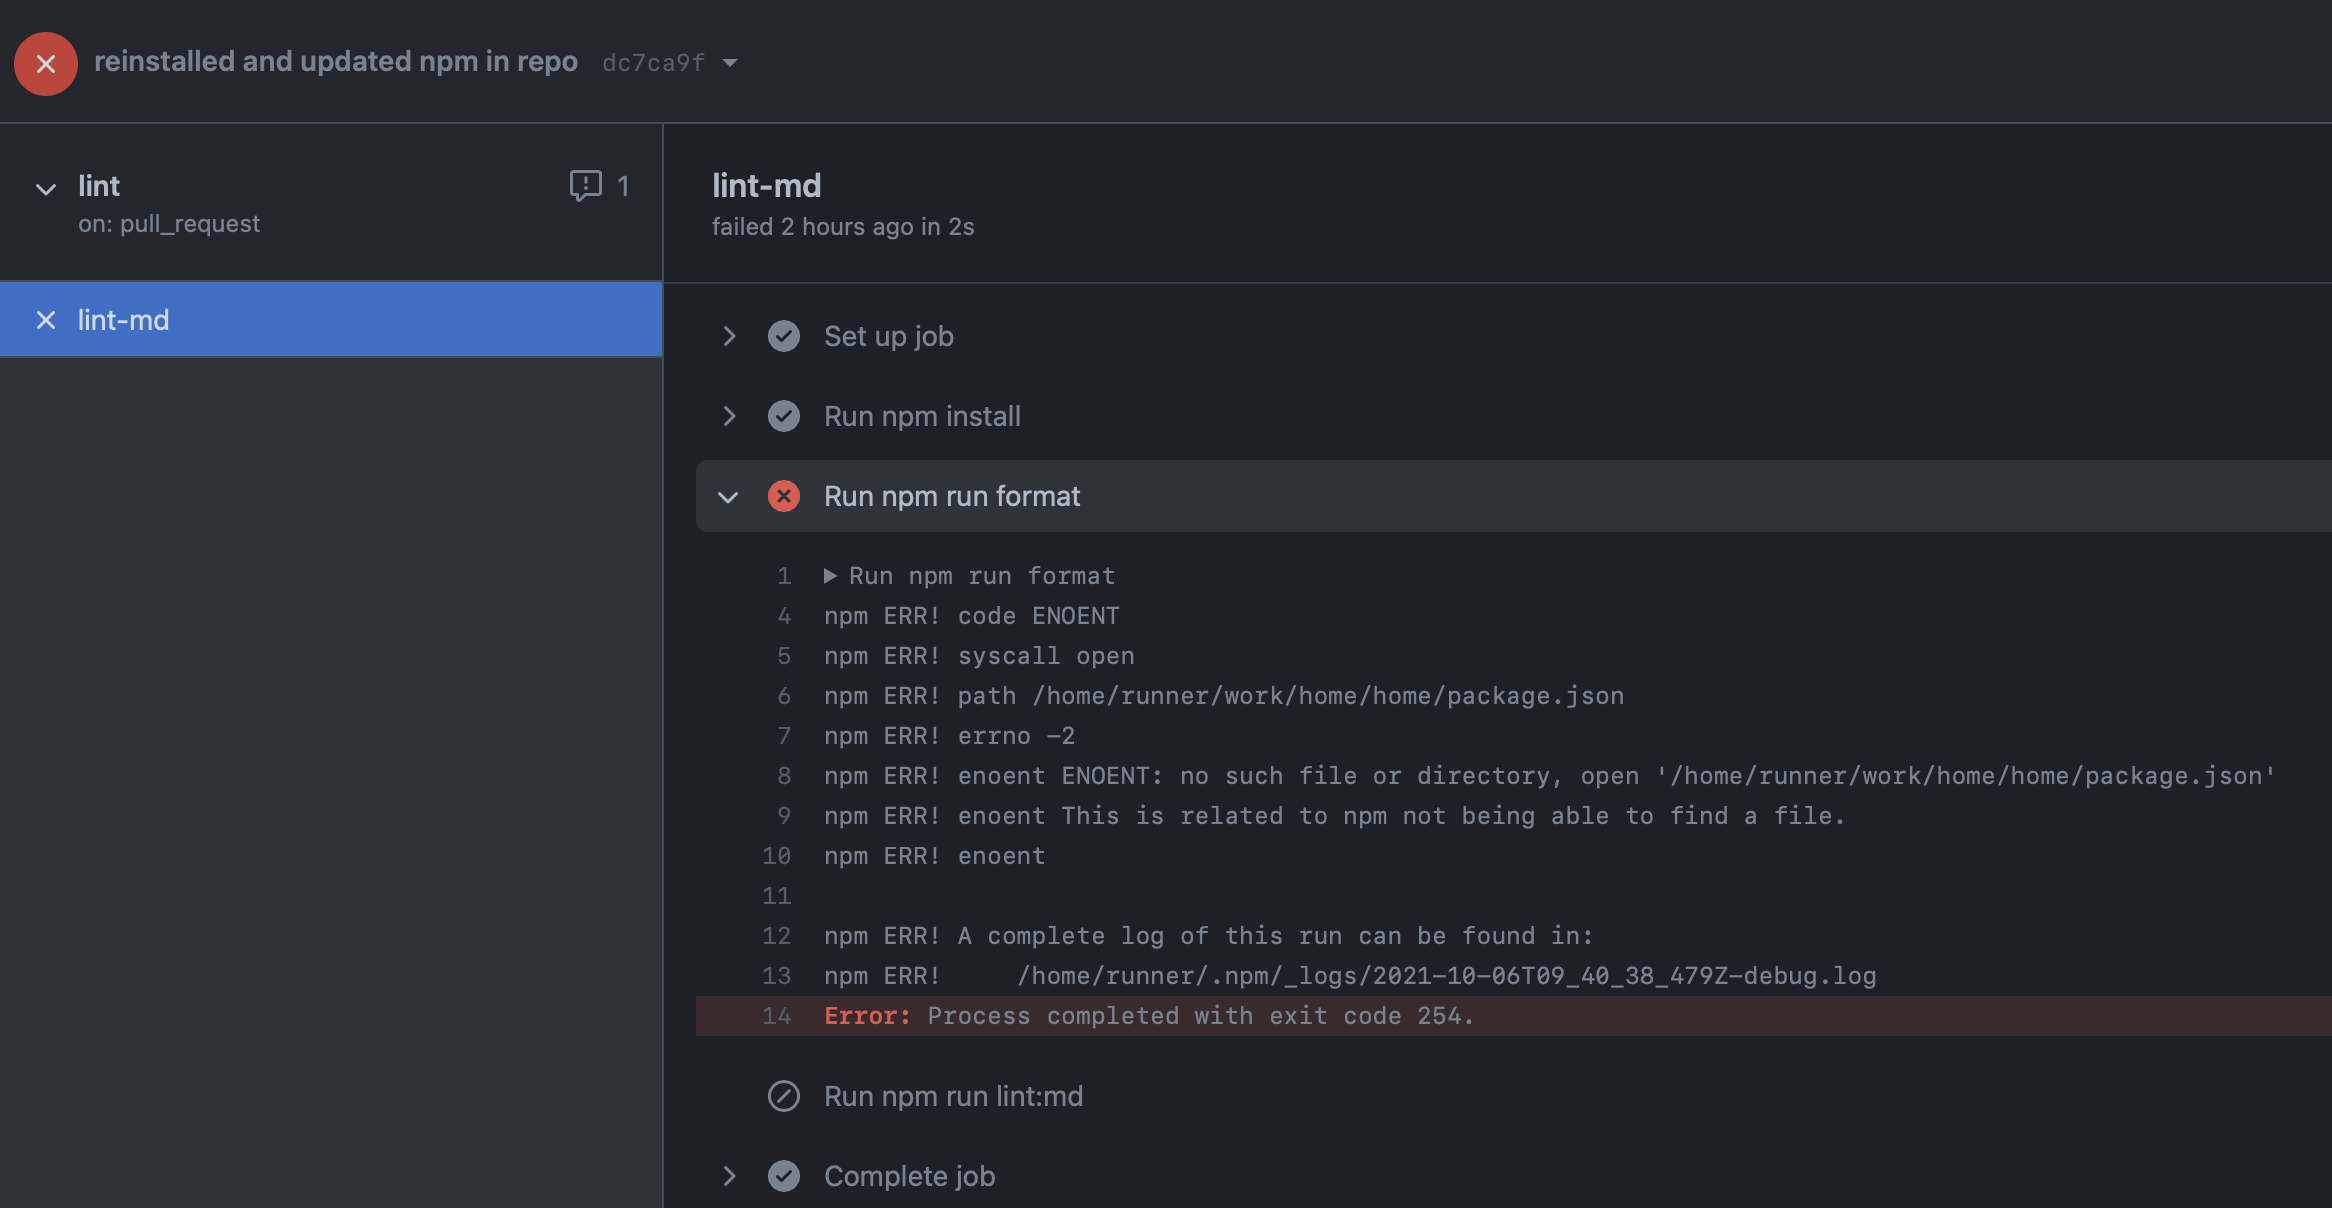Open the Set up job step
2332x1208 pixels.
889,336
